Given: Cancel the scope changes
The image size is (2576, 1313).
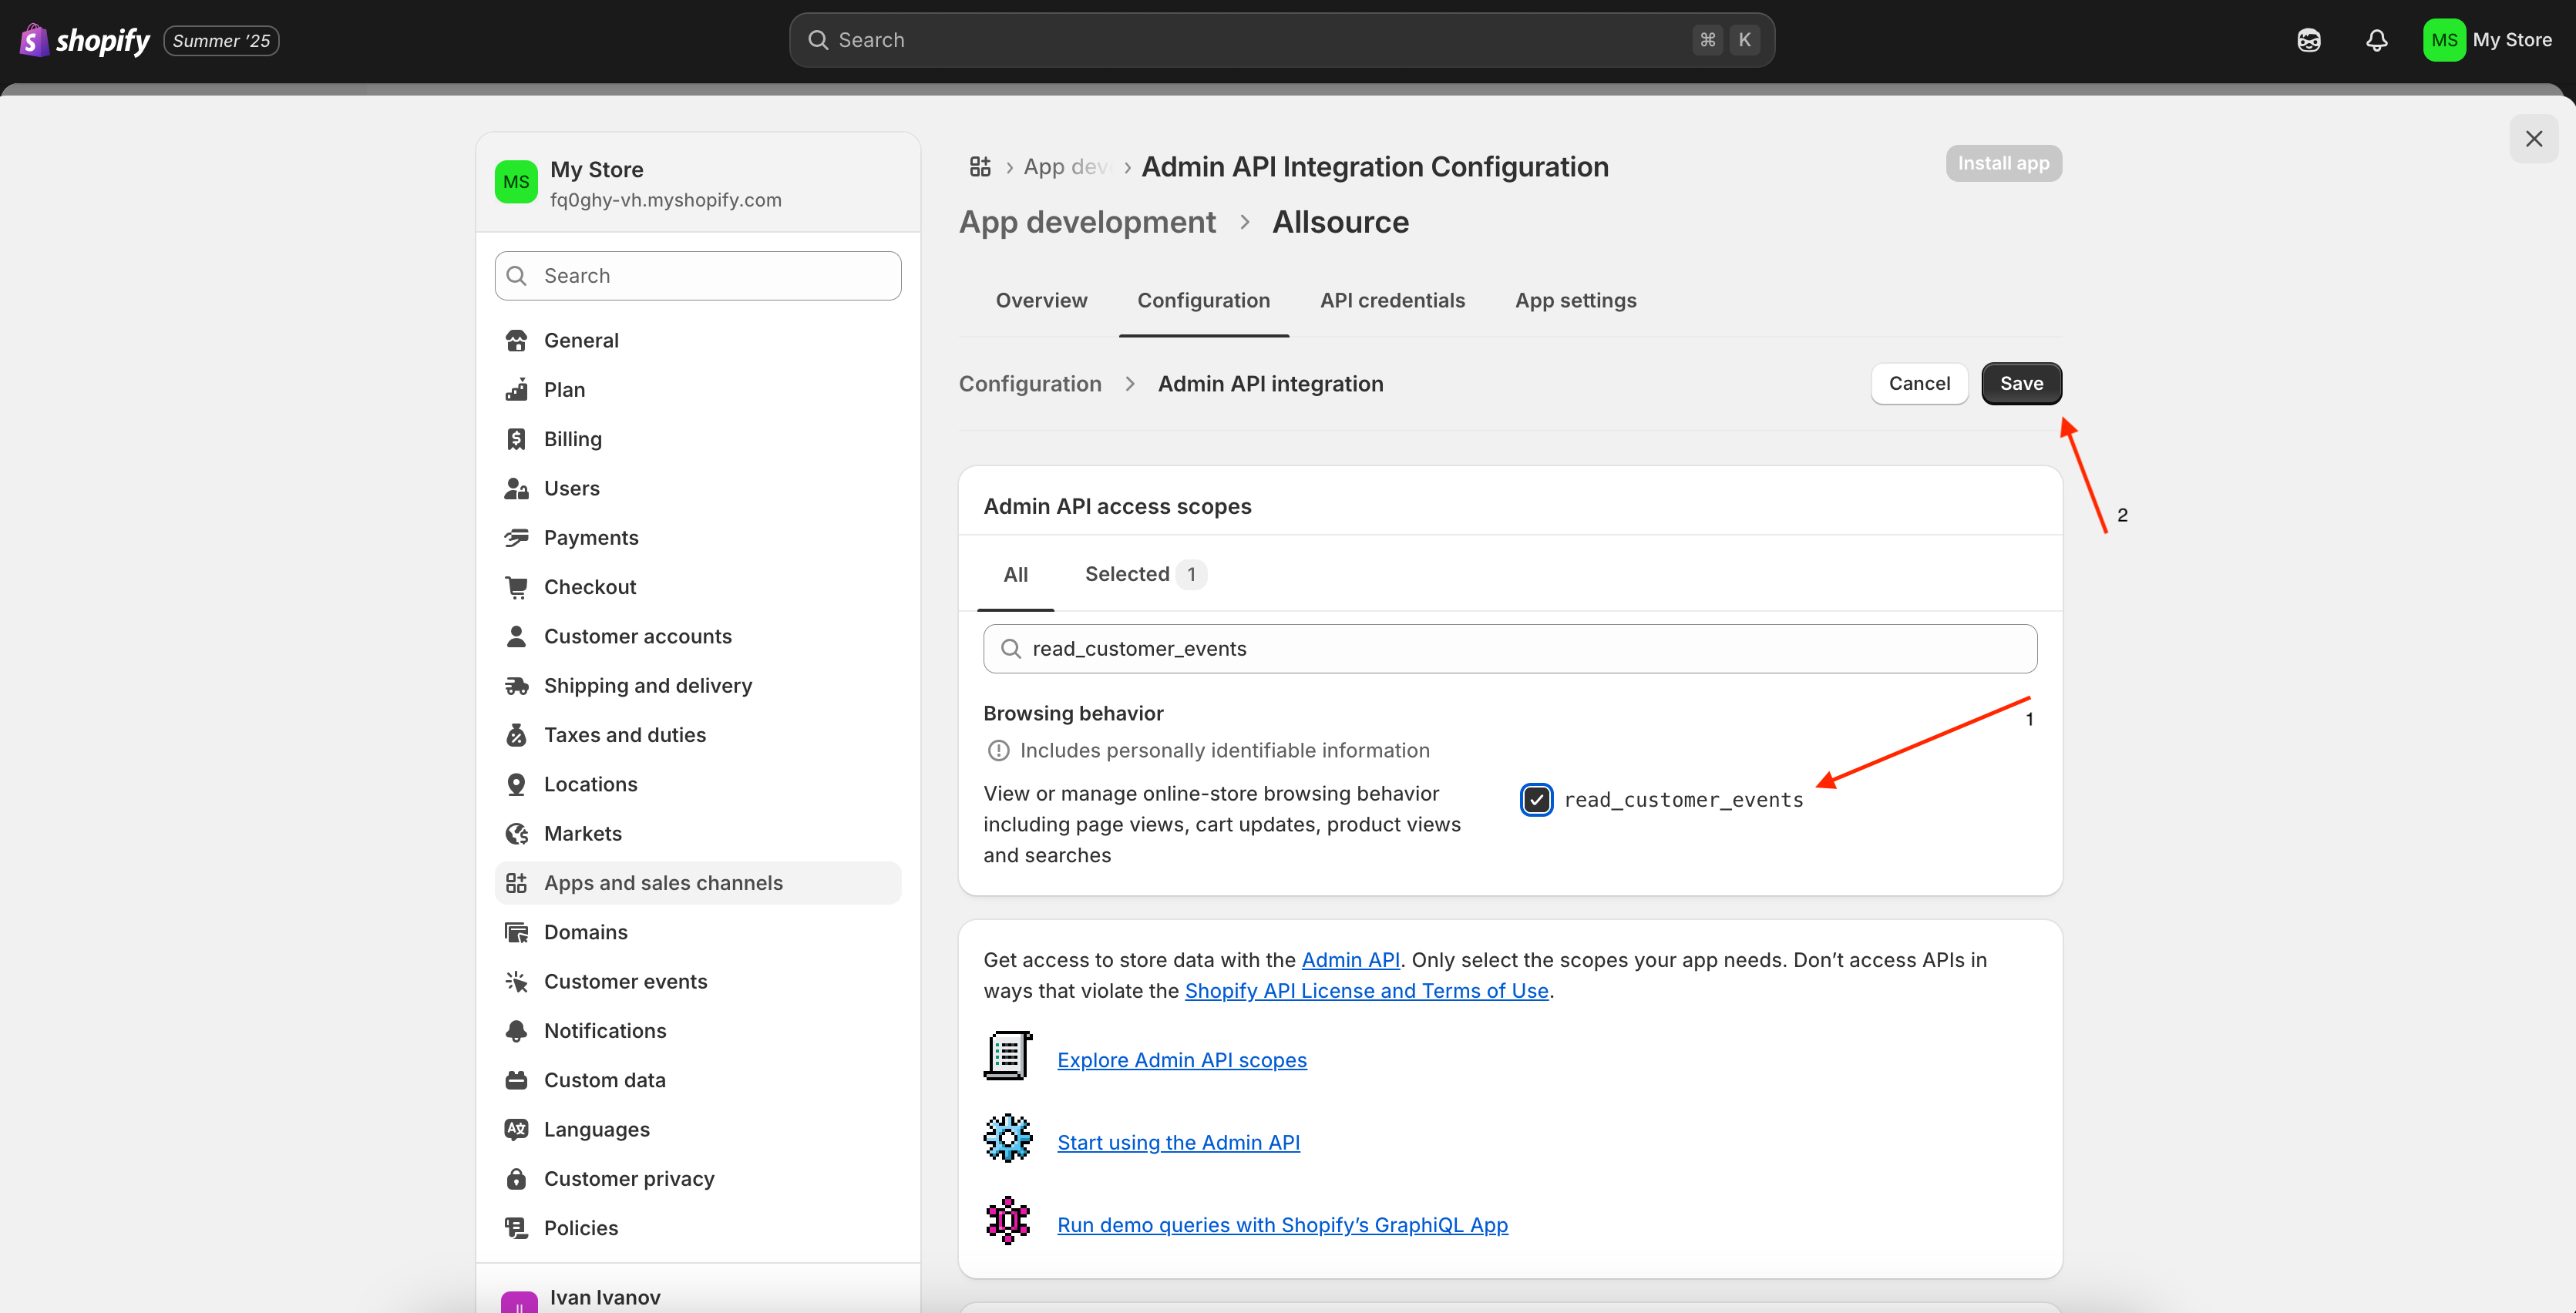Looking at the screenshot, I should coord(1918,384).
